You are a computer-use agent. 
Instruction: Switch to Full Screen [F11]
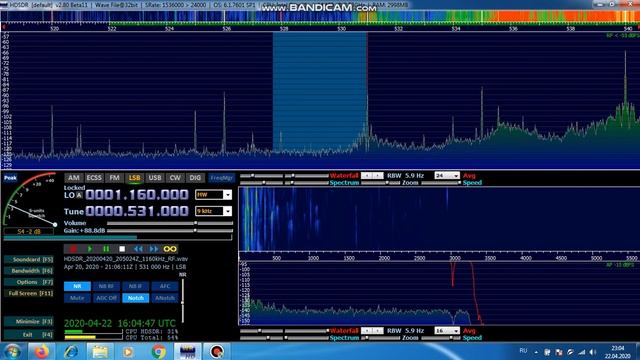pyautogui.click(x=29, y=293)
